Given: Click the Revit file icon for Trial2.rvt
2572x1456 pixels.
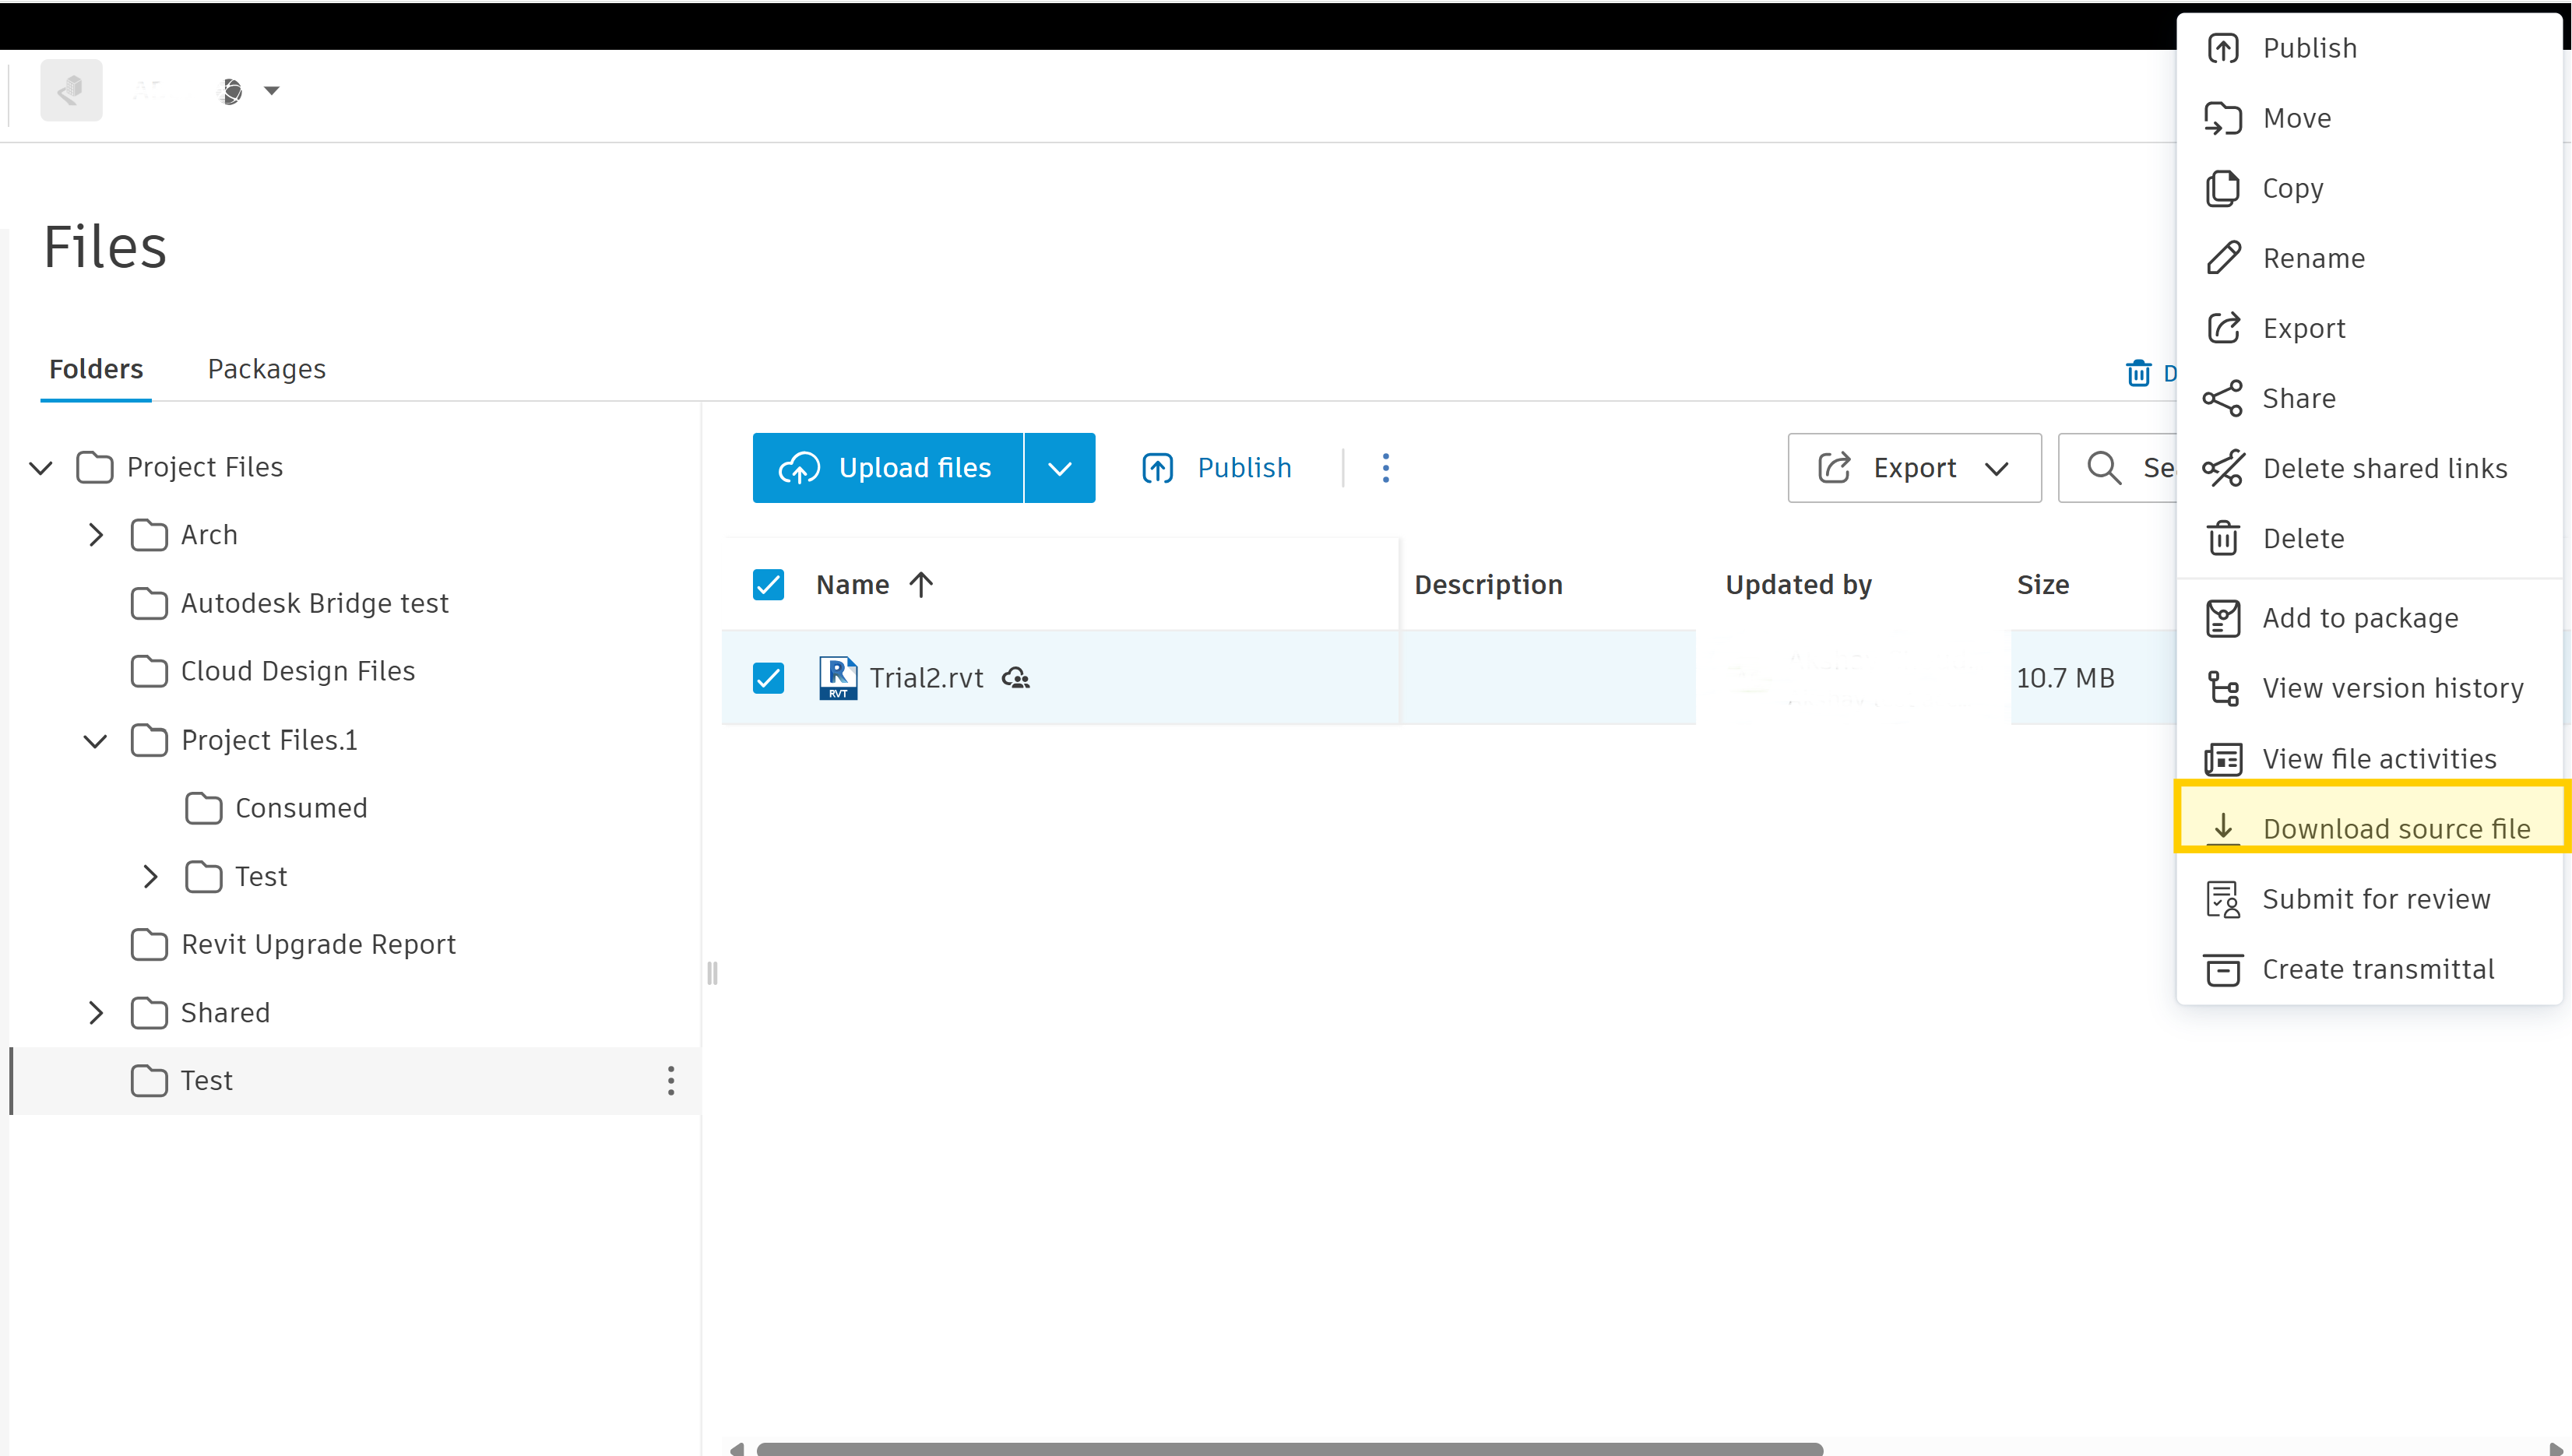Looking at the screenshot, I should tap(838, 678).
